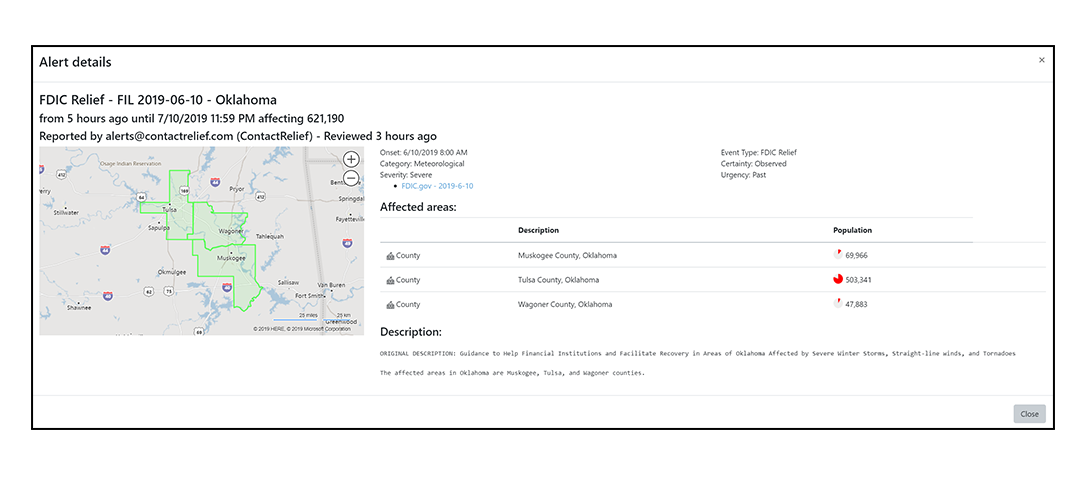
Task: Click the county icon in Muskogee row
Action: (x=390, y=256)
